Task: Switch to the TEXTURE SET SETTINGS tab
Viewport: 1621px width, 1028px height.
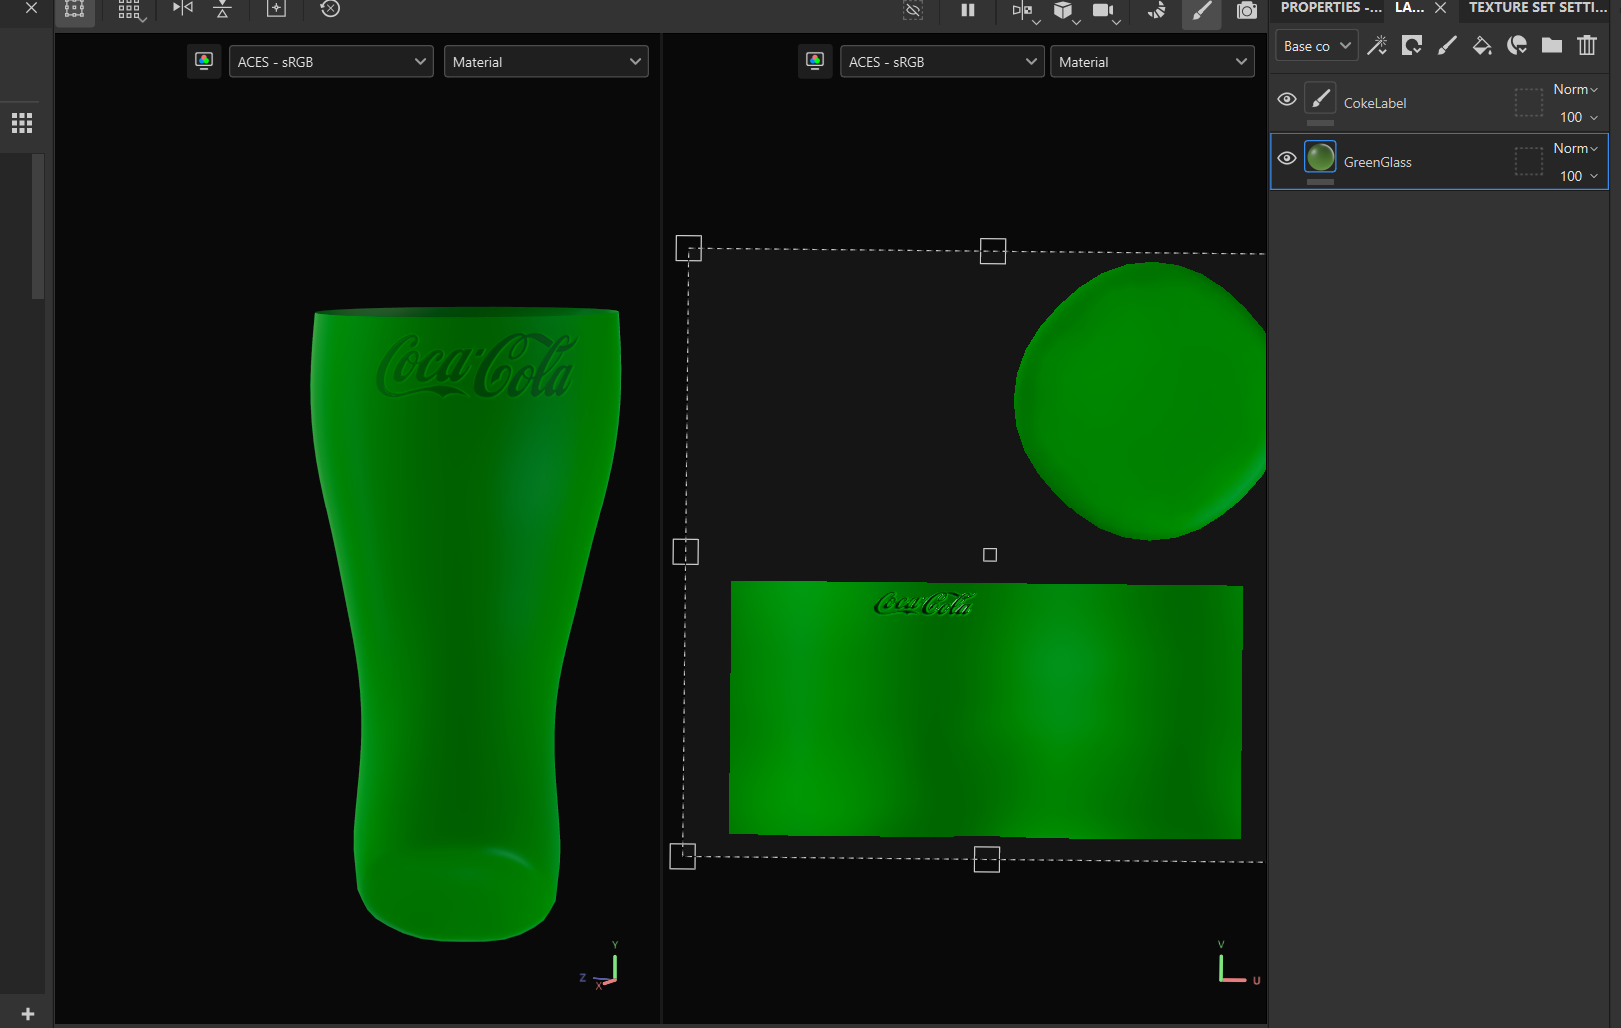Action: point(1537,8)
